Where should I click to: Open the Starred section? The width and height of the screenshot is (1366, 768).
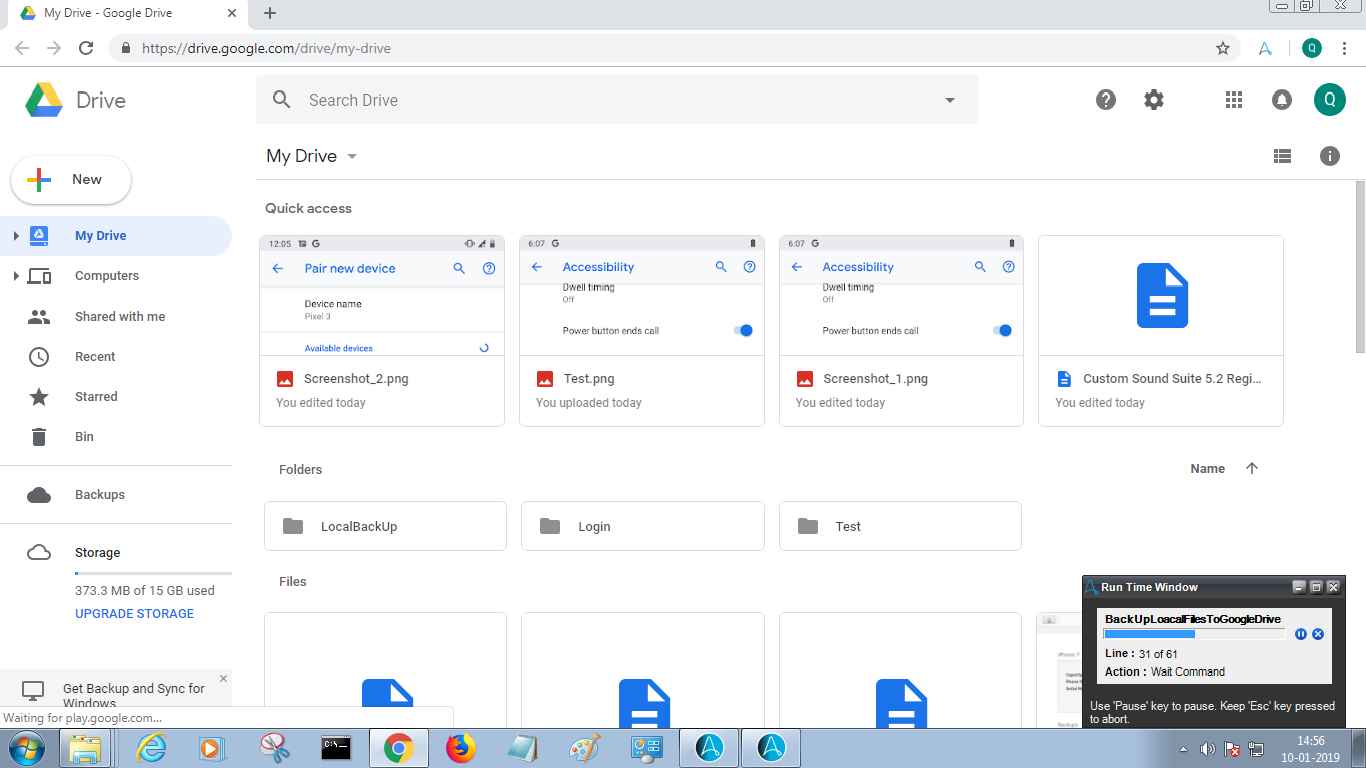point(96,397)
